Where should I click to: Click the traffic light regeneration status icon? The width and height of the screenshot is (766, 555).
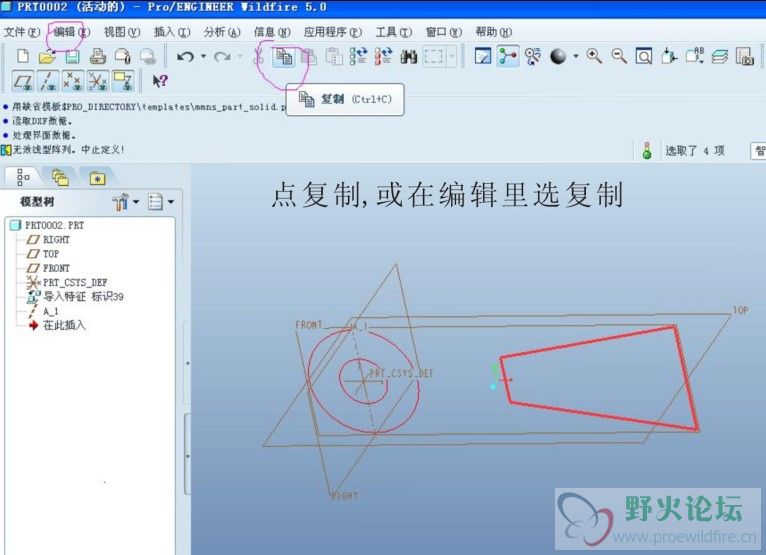(x=647, y=150)
